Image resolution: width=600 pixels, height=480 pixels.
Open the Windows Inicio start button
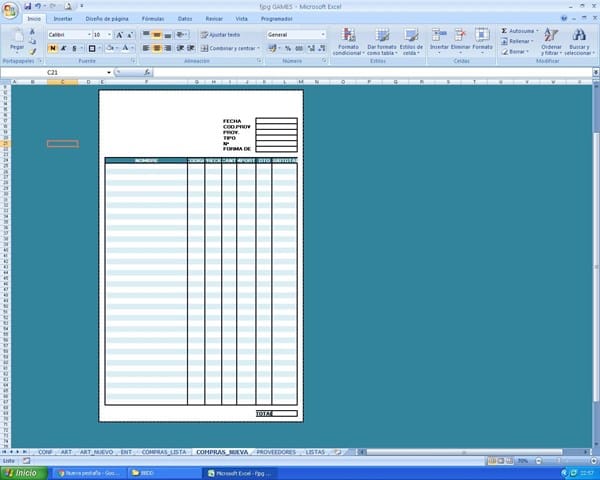[x=24, y=473]
